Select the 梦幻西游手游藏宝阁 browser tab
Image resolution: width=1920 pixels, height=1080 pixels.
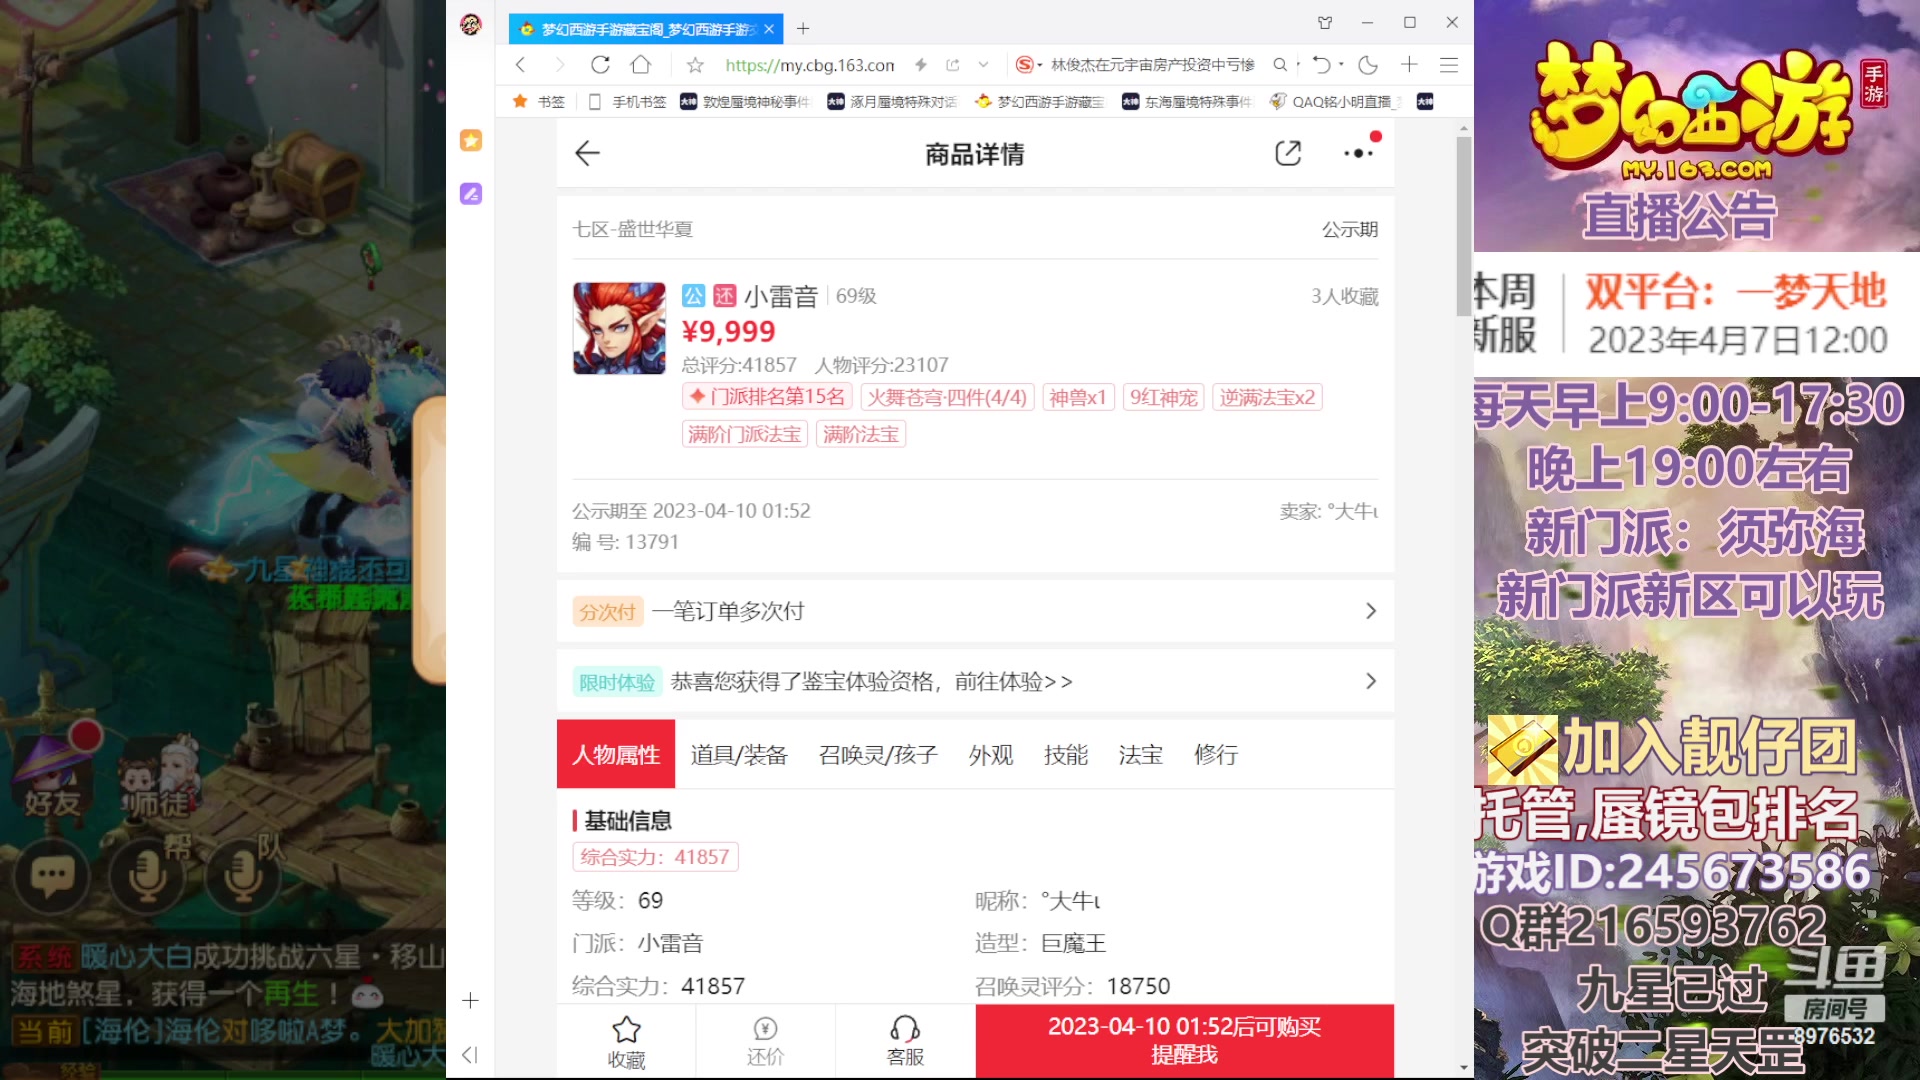click(x=646, y=29)
